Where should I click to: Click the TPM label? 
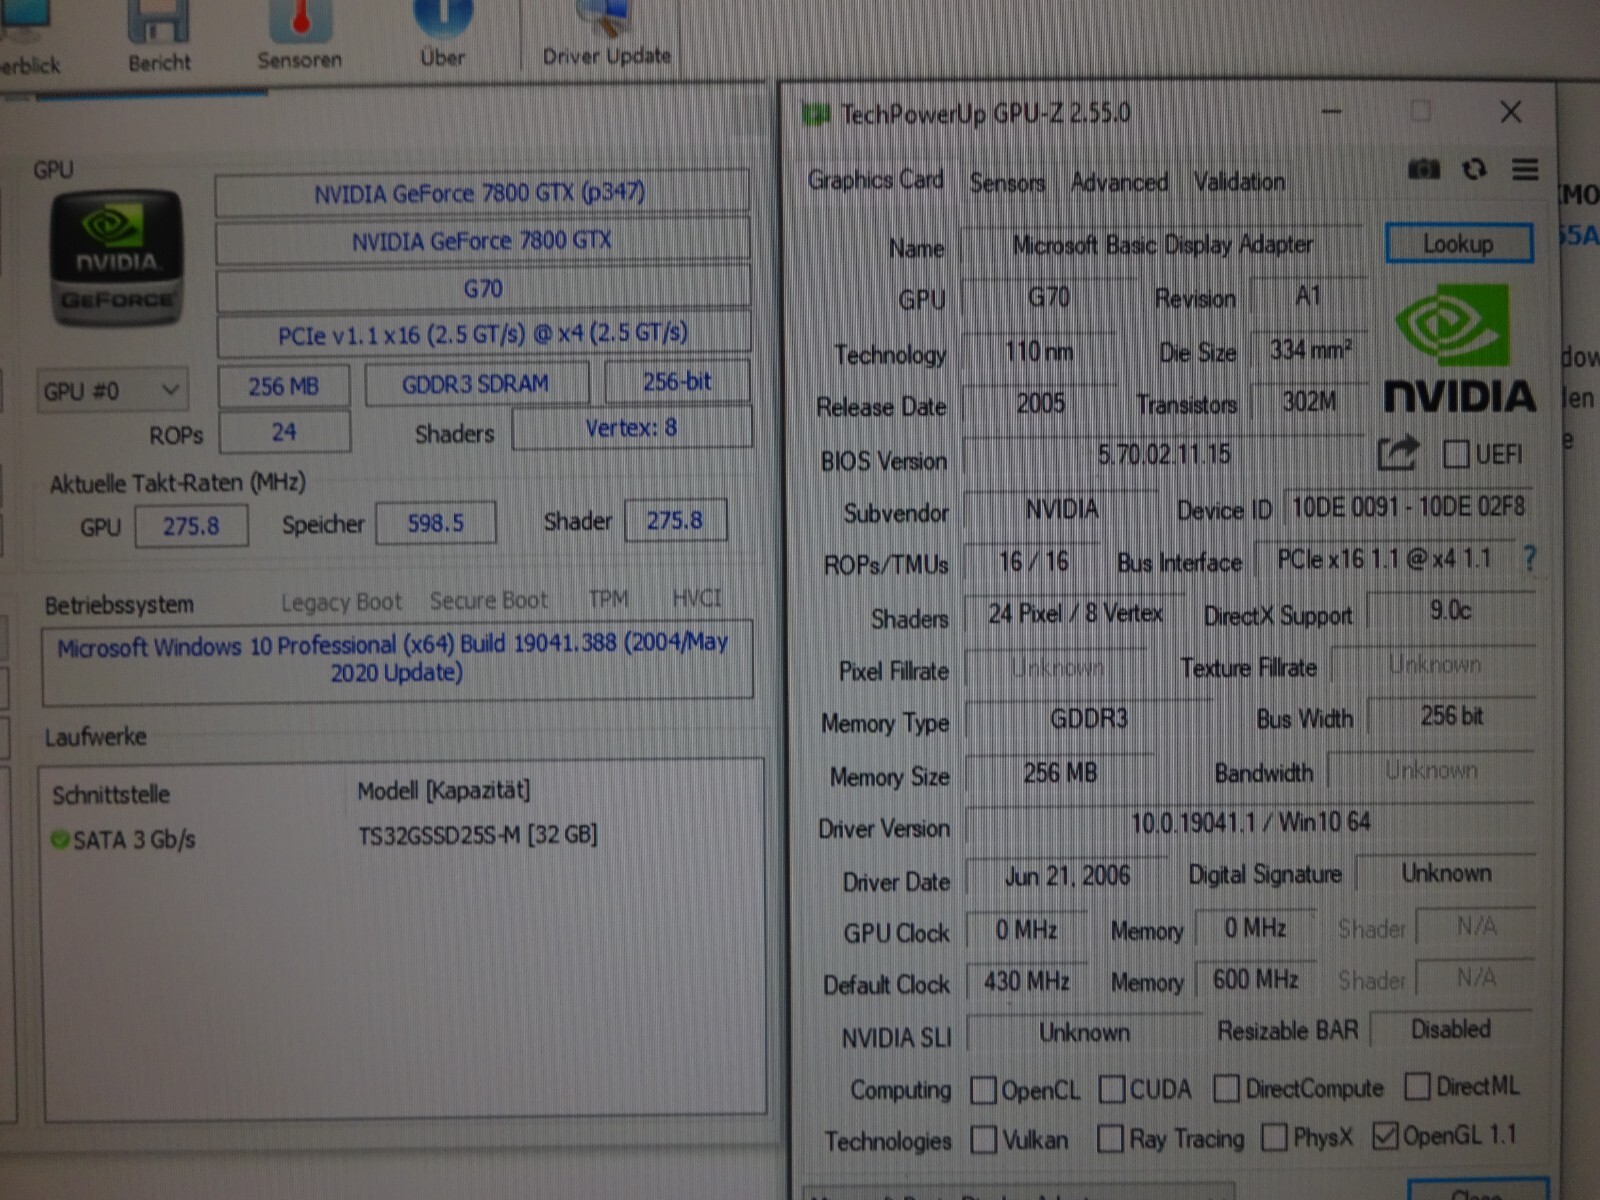pos(608,599)
